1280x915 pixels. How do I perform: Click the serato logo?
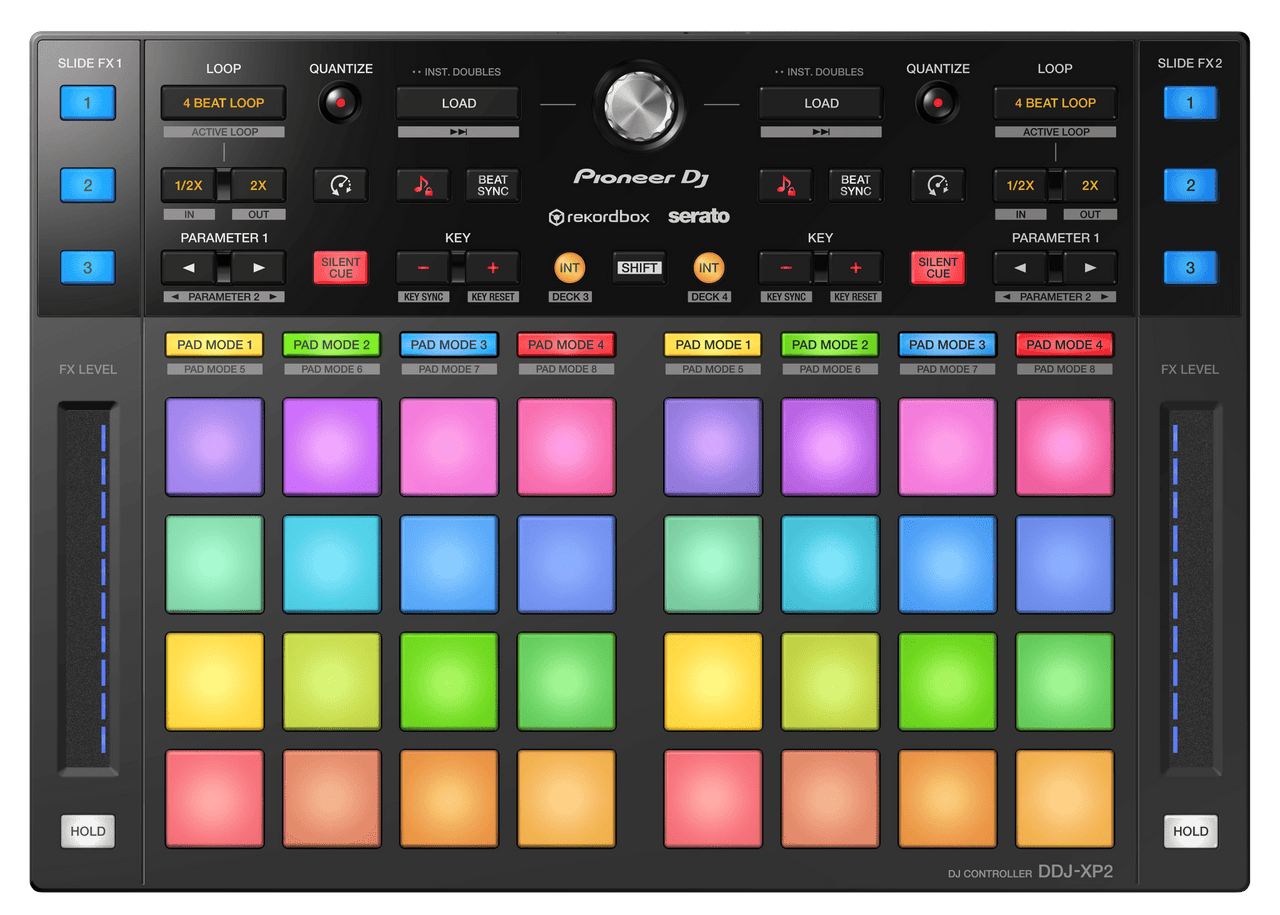tap(699, 216)
